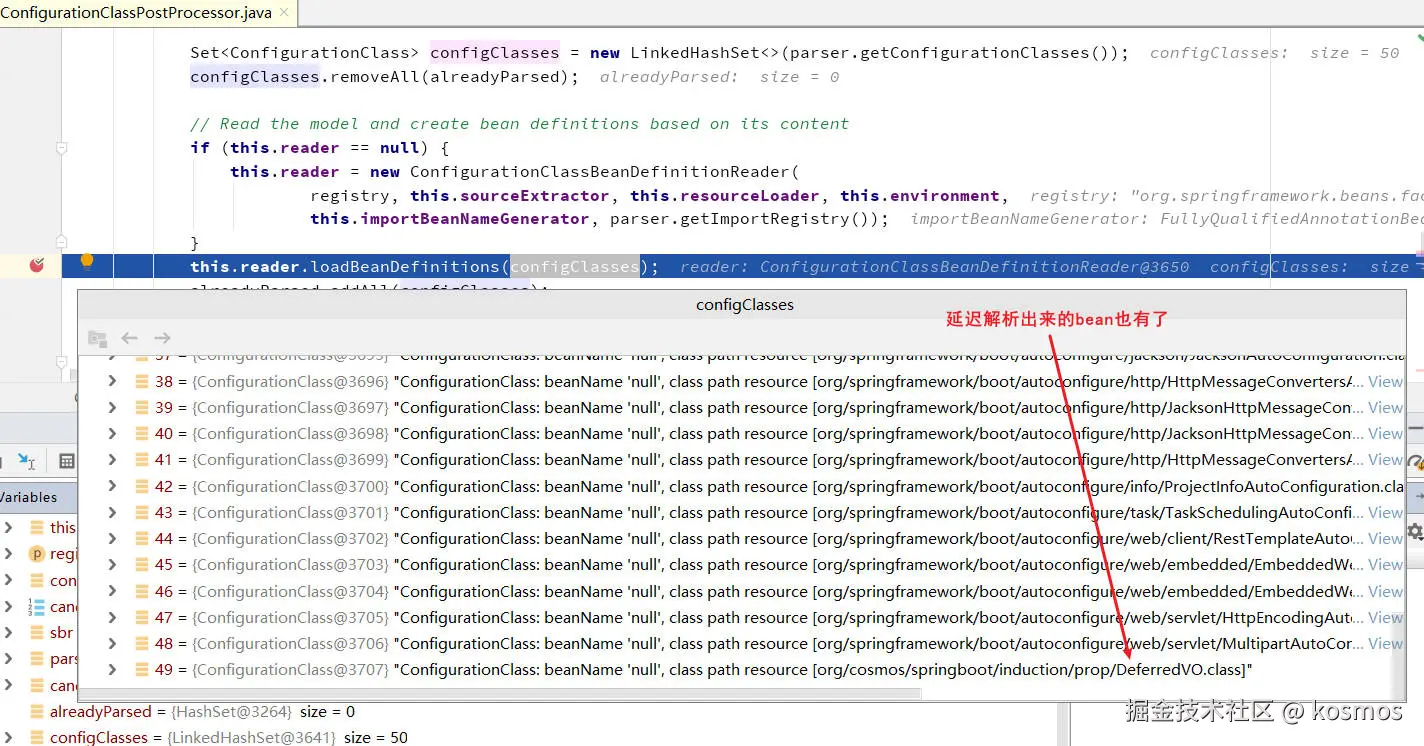Click View link for entry 40
The image size is (1424, 746).
pos(1385,433)
